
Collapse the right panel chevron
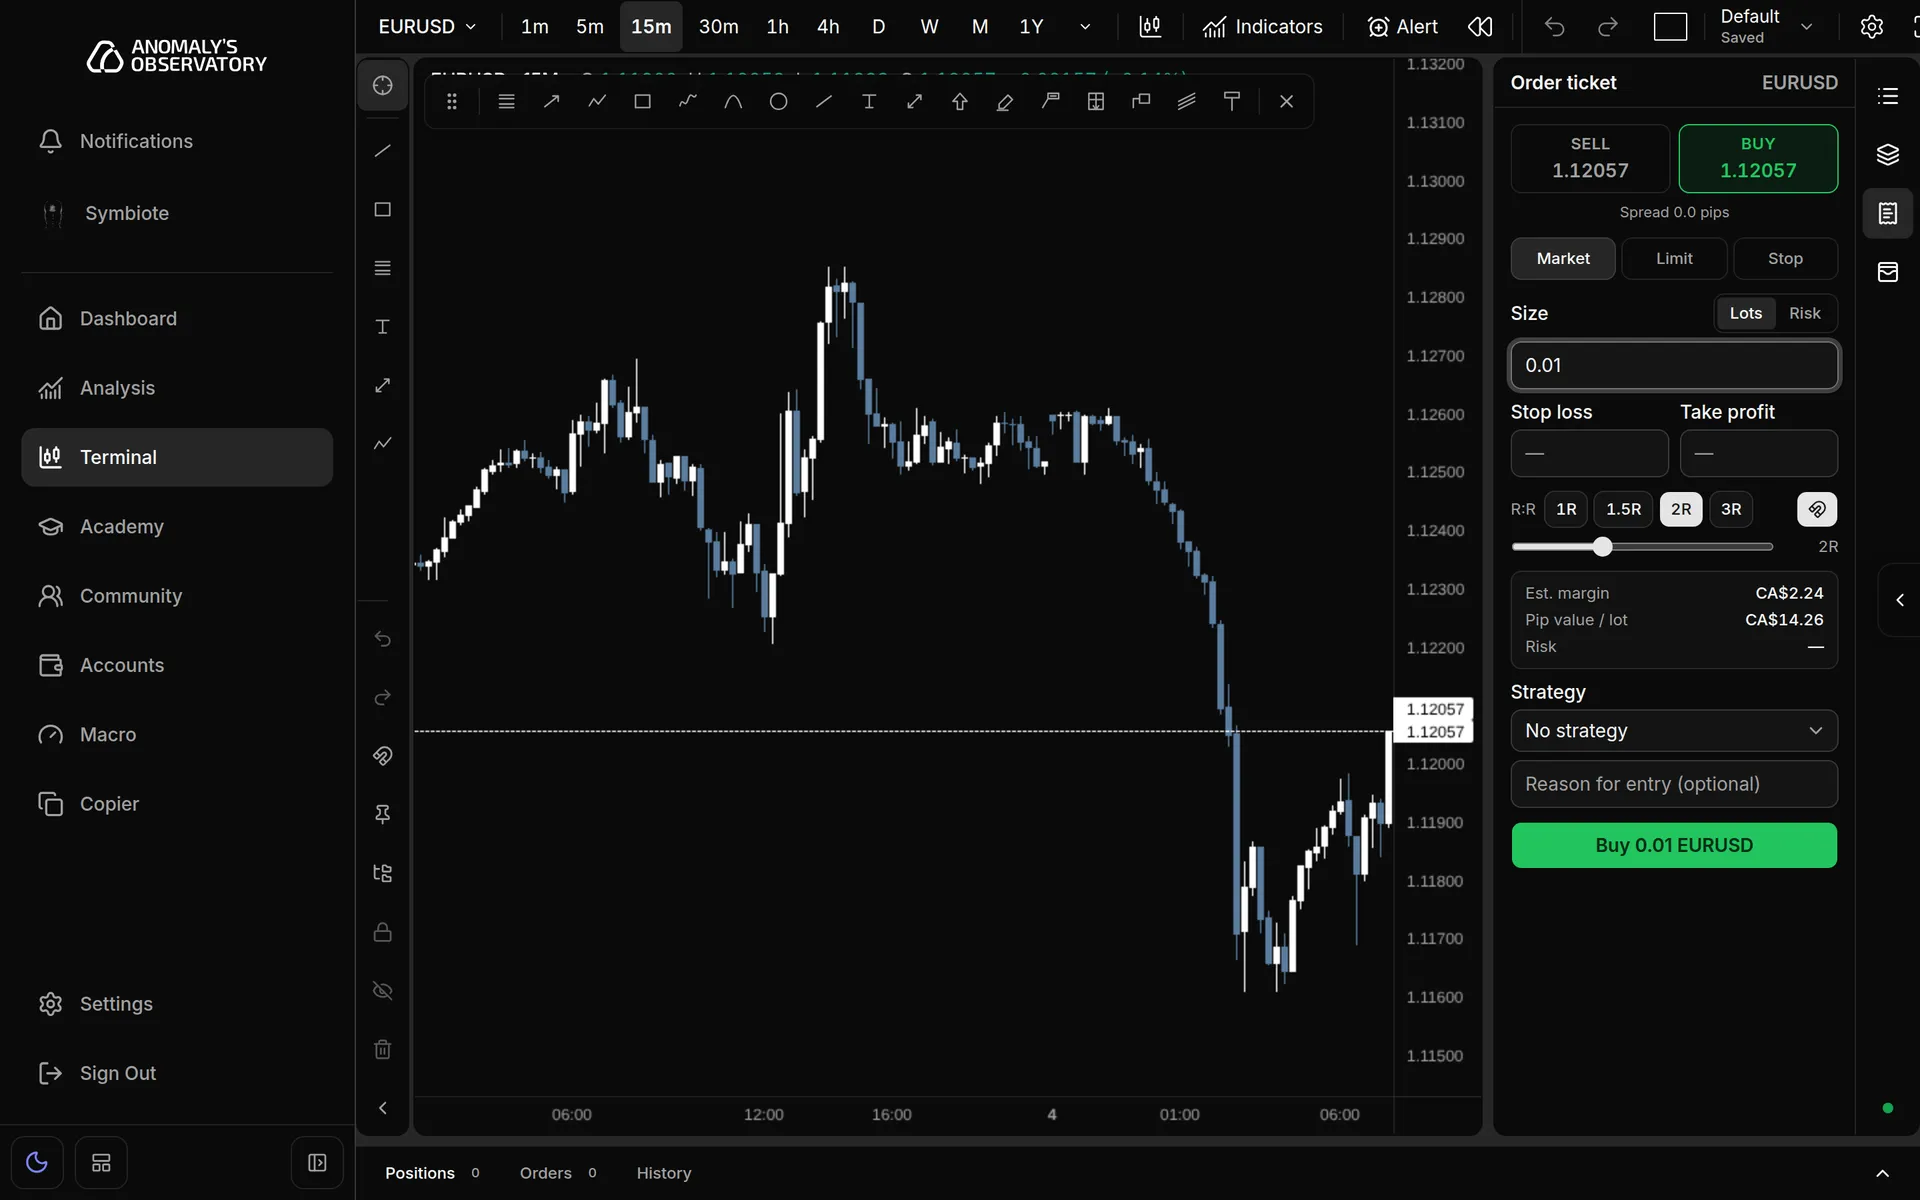(x=1900, y=600)
